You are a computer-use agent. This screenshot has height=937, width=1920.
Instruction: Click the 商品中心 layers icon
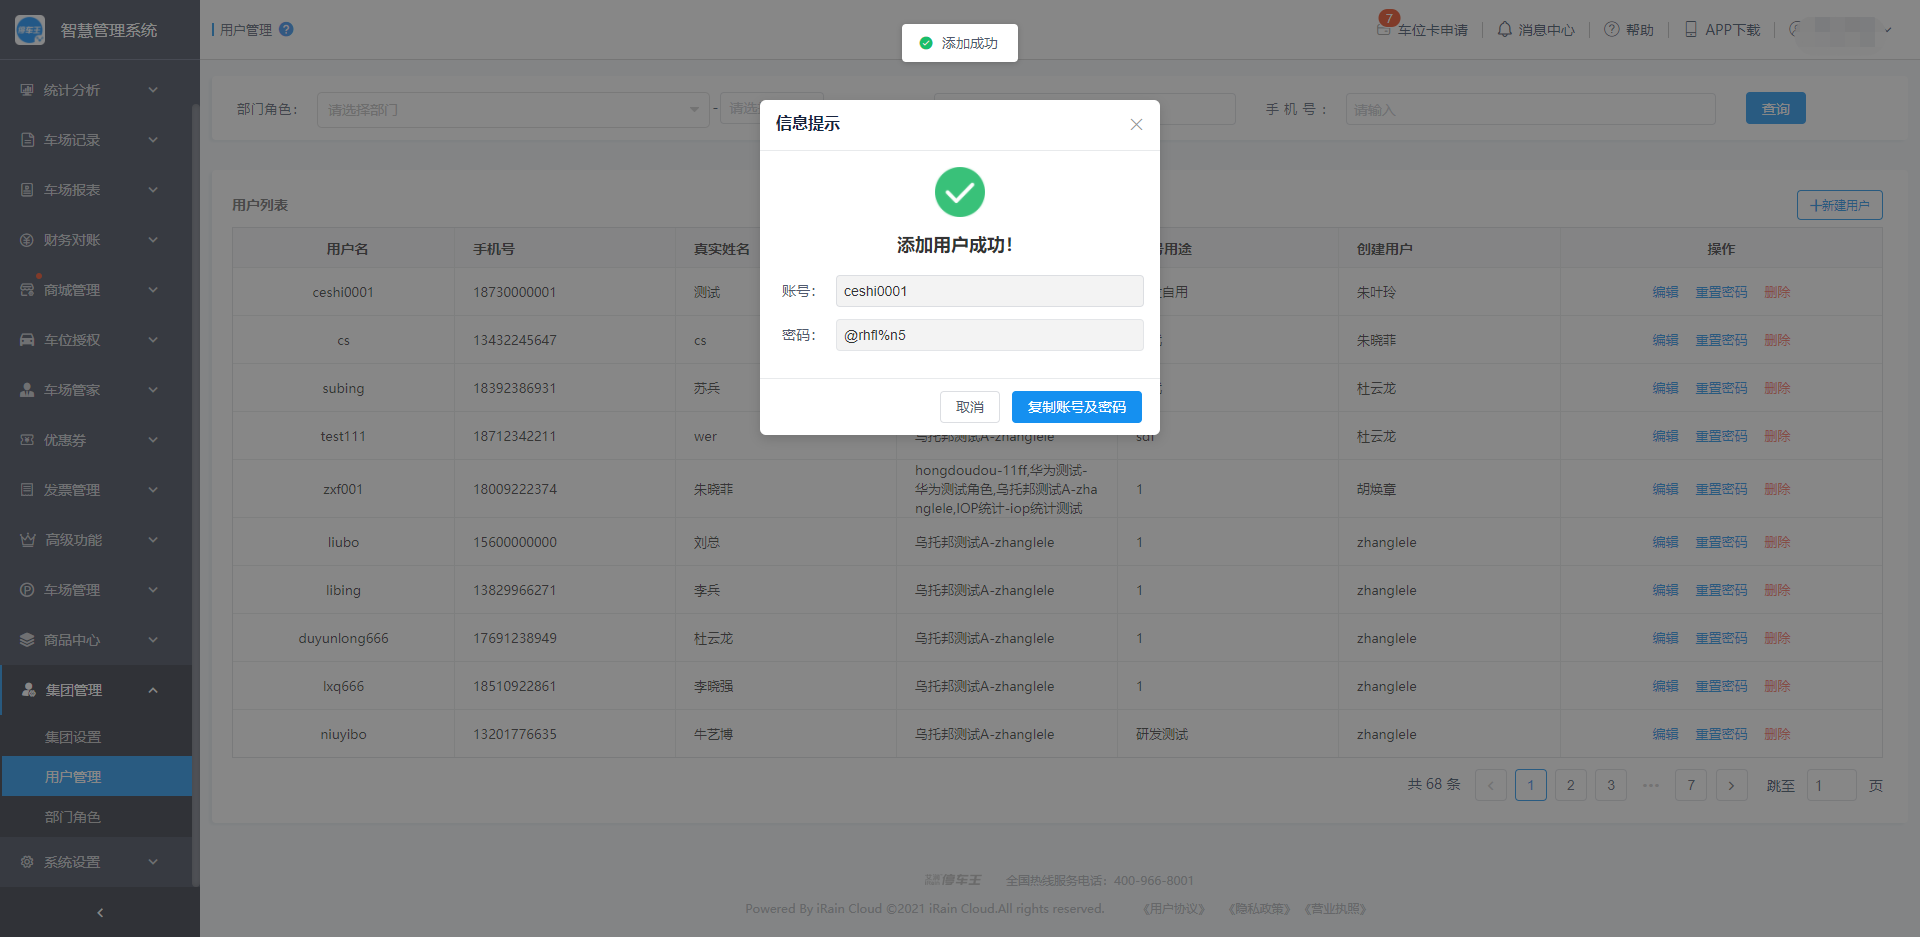click(x=27, y=640)
